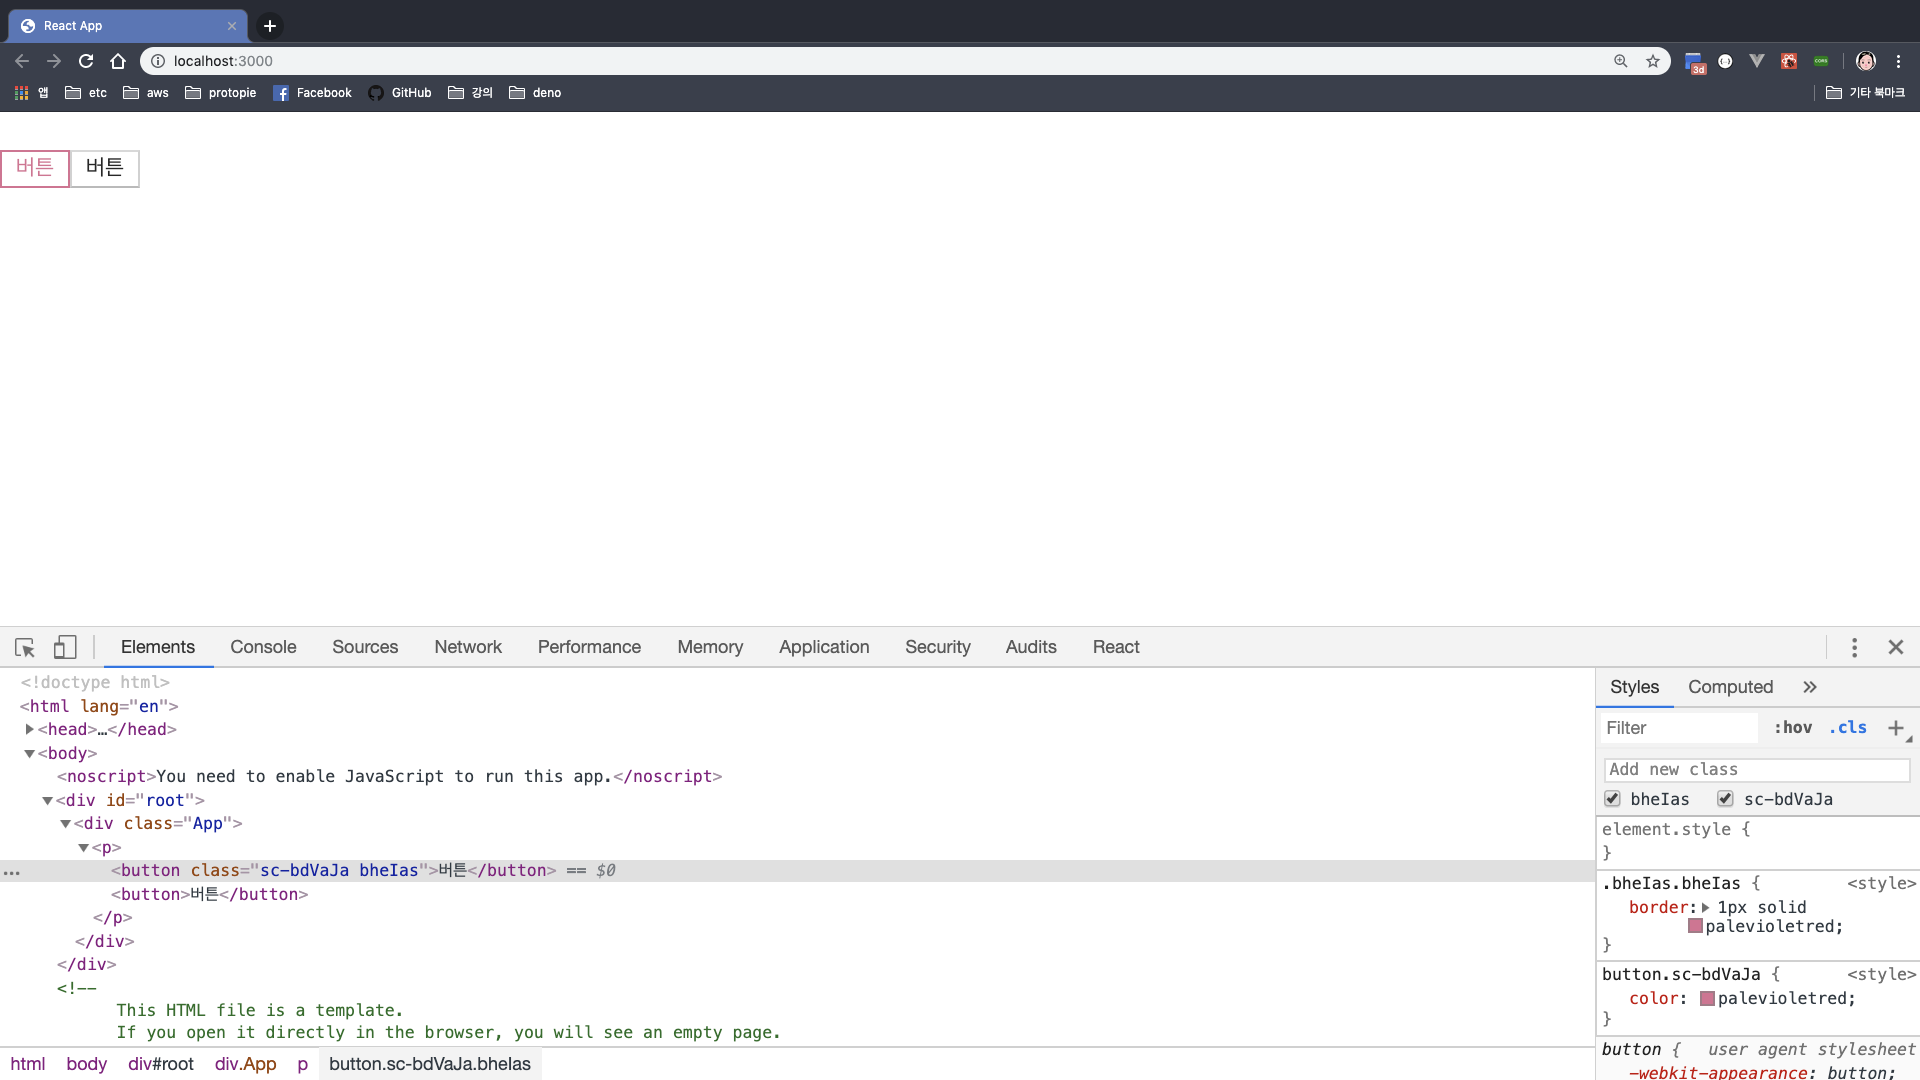The image size is (1920, 1080).
Task: Toggle the .cls class editor
Action: 1848,728
